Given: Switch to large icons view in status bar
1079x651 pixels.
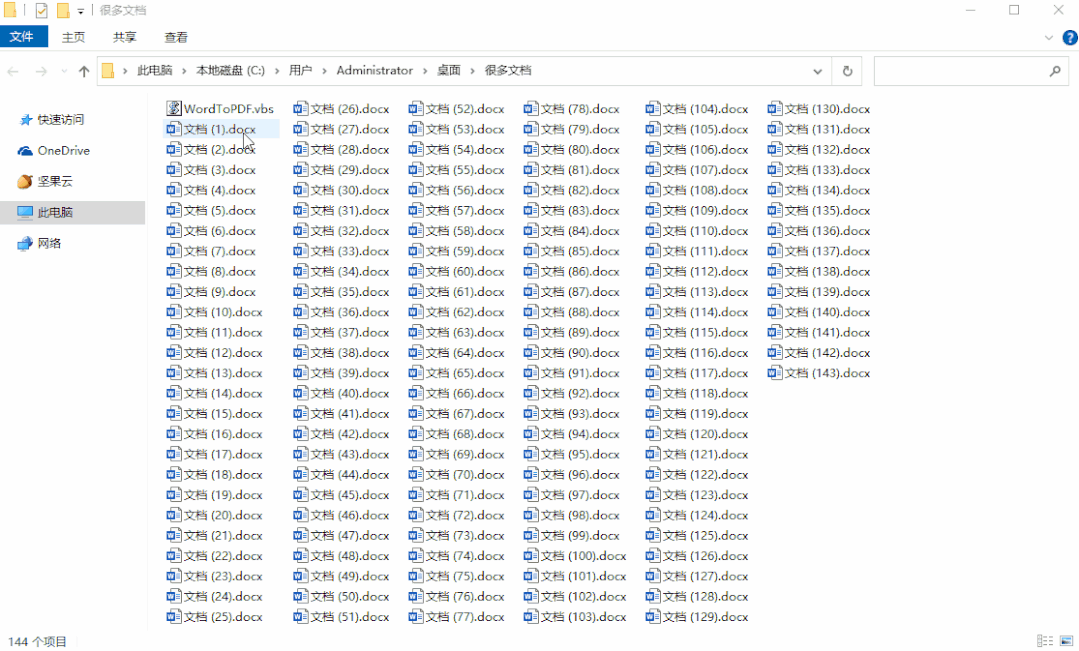Looking at the screenshot, I should (x=1067, y=641).
